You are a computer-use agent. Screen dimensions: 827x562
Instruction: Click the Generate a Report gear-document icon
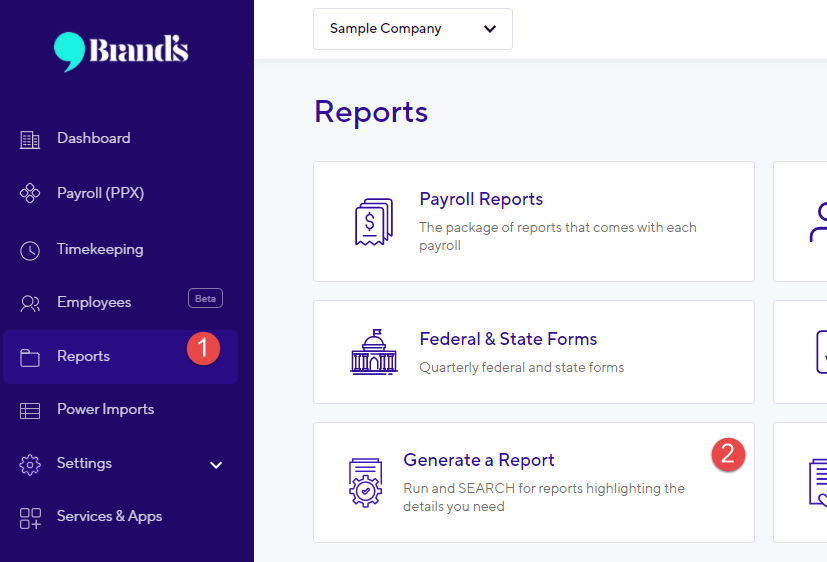[x=366, y=482]
